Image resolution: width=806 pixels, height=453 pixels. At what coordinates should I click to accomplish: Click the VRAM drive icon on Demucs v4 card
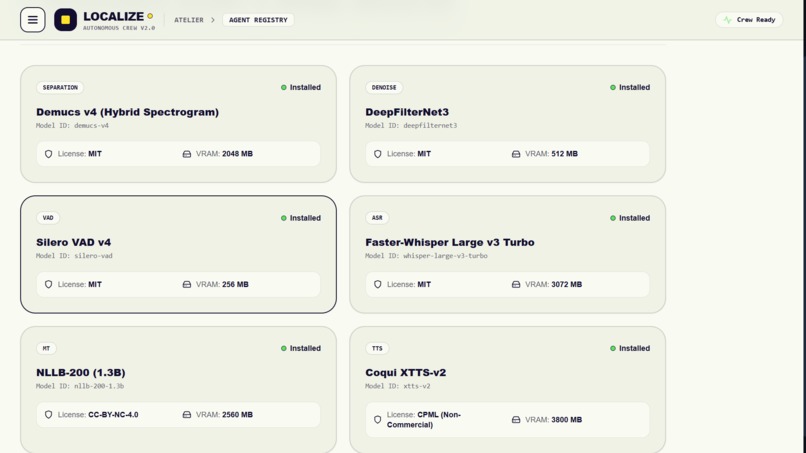point(187,154)
